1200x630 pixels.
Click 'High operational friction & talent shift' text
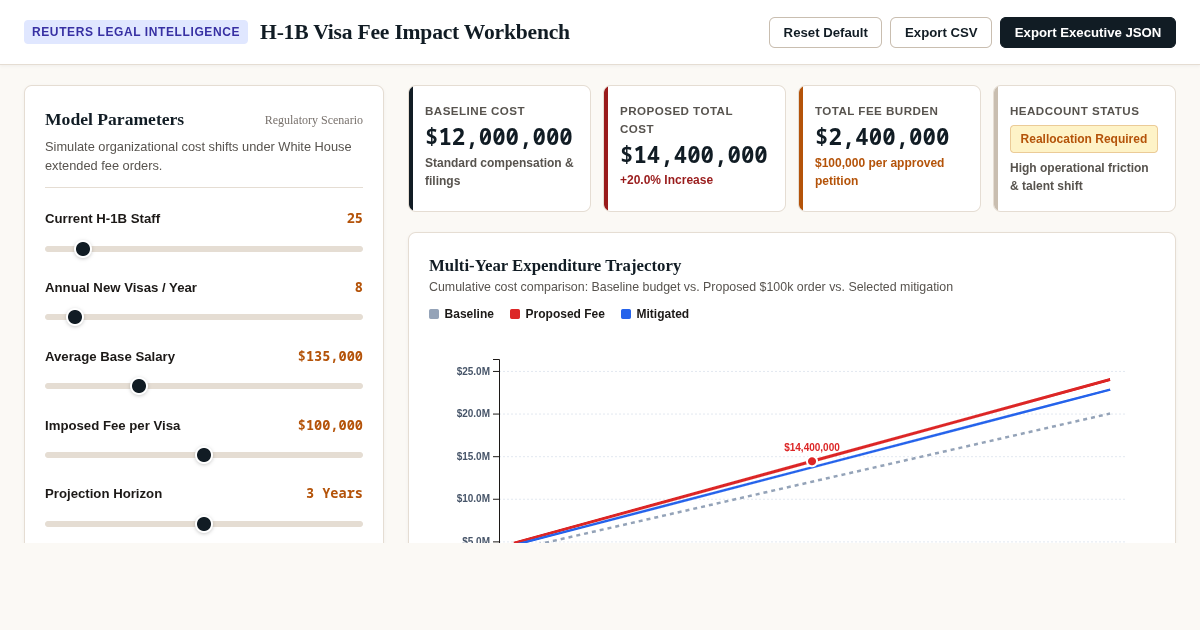pyautogui.click(x=1080, y=177)
